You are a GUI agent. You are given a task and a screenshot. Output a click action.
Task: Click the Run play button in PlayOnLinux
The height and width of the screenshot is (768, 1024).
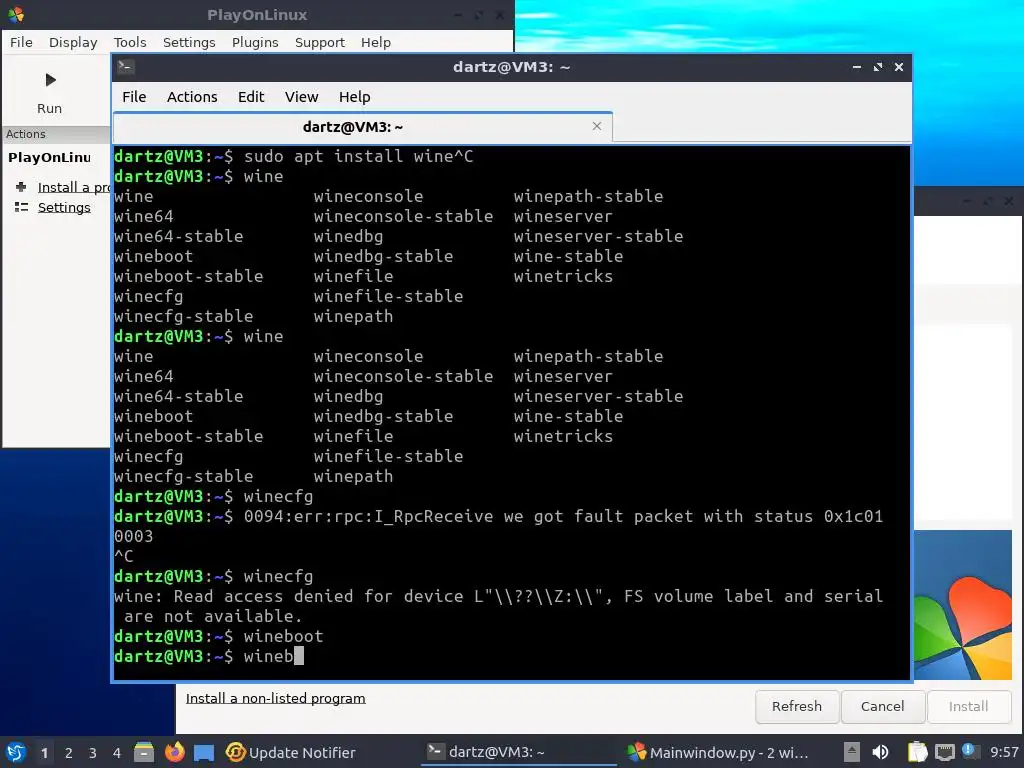point(50,80)
